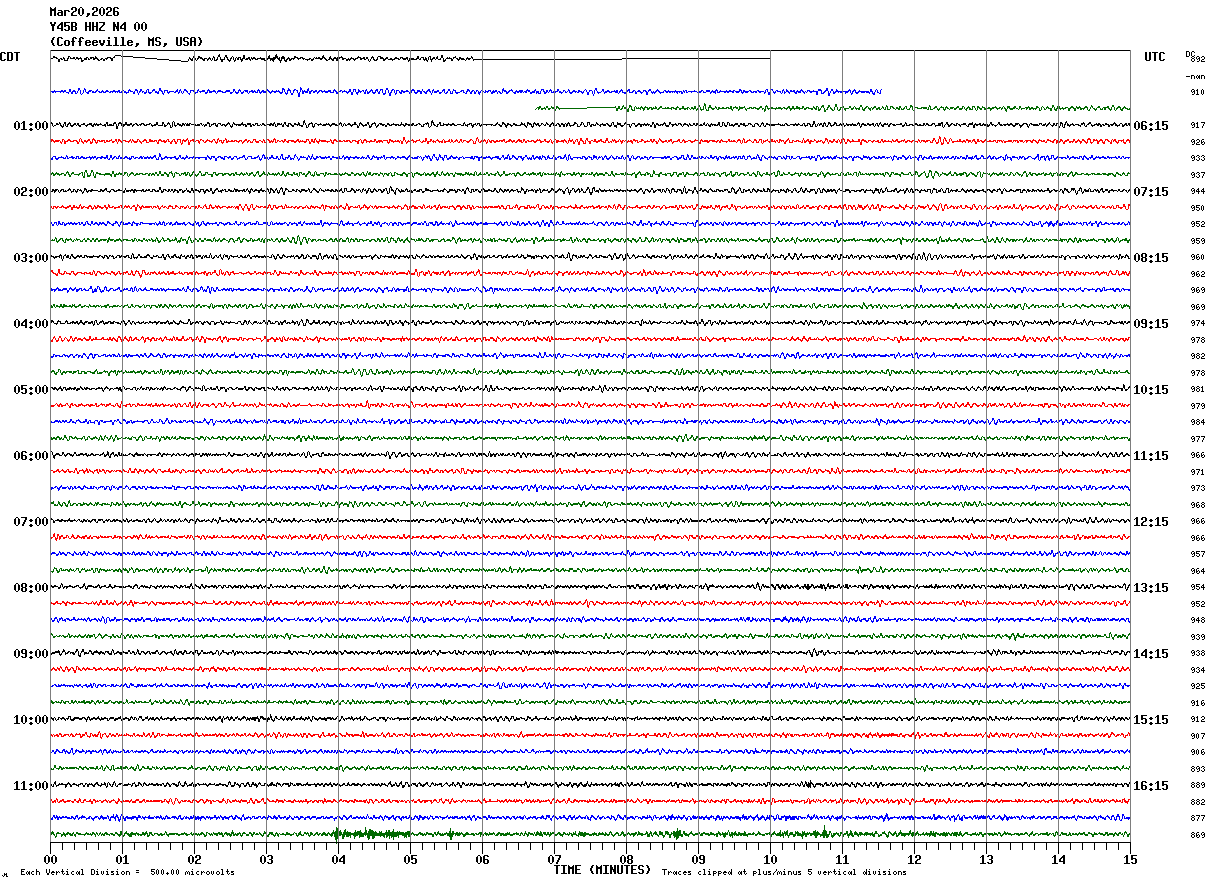Select the 05:00 CDT time label

(31, 390)
